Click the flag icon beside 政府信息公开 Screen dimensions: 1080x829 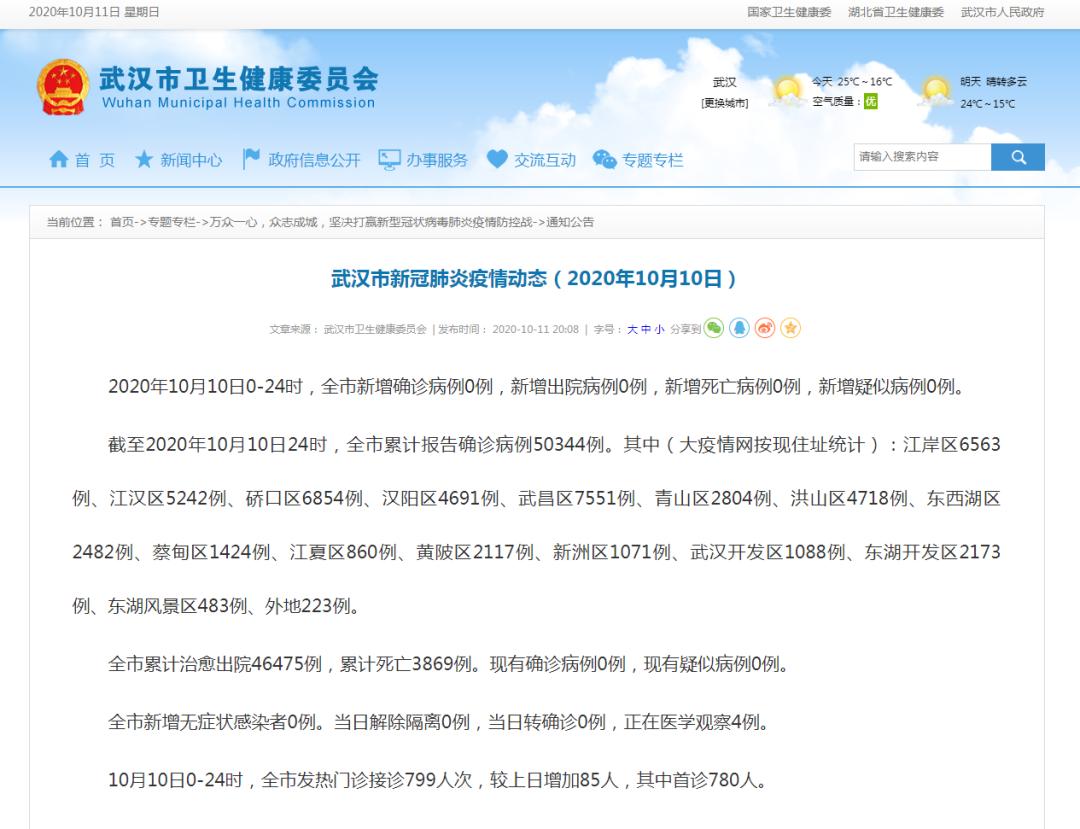click(x=251, y=159)
